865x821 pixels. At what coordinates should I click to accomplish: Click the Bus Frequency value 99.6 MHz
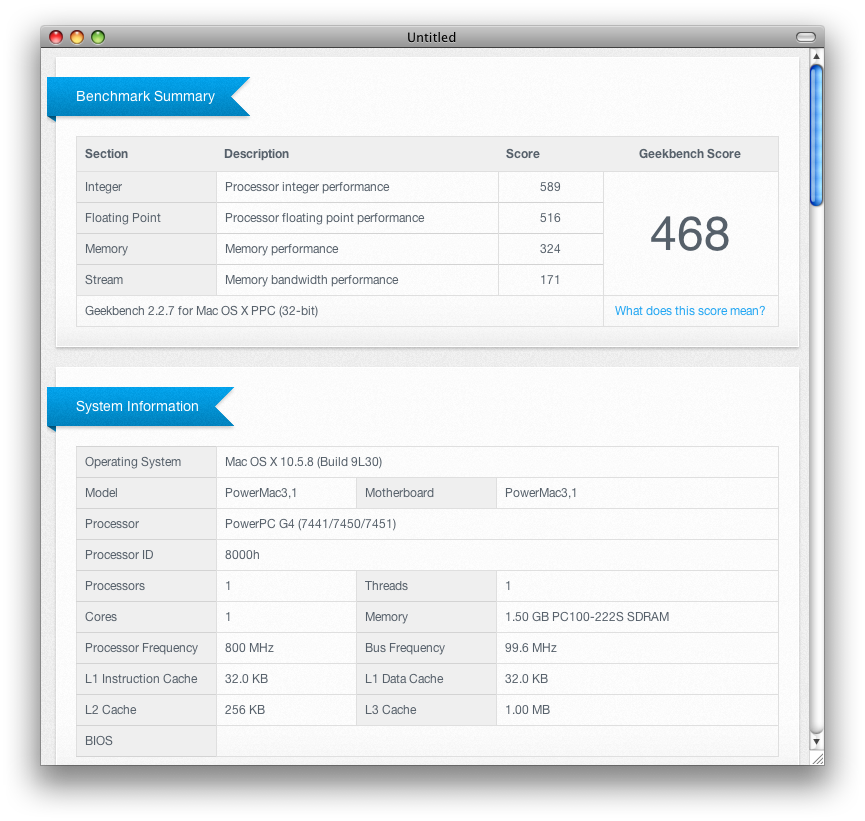click(531, 648)
